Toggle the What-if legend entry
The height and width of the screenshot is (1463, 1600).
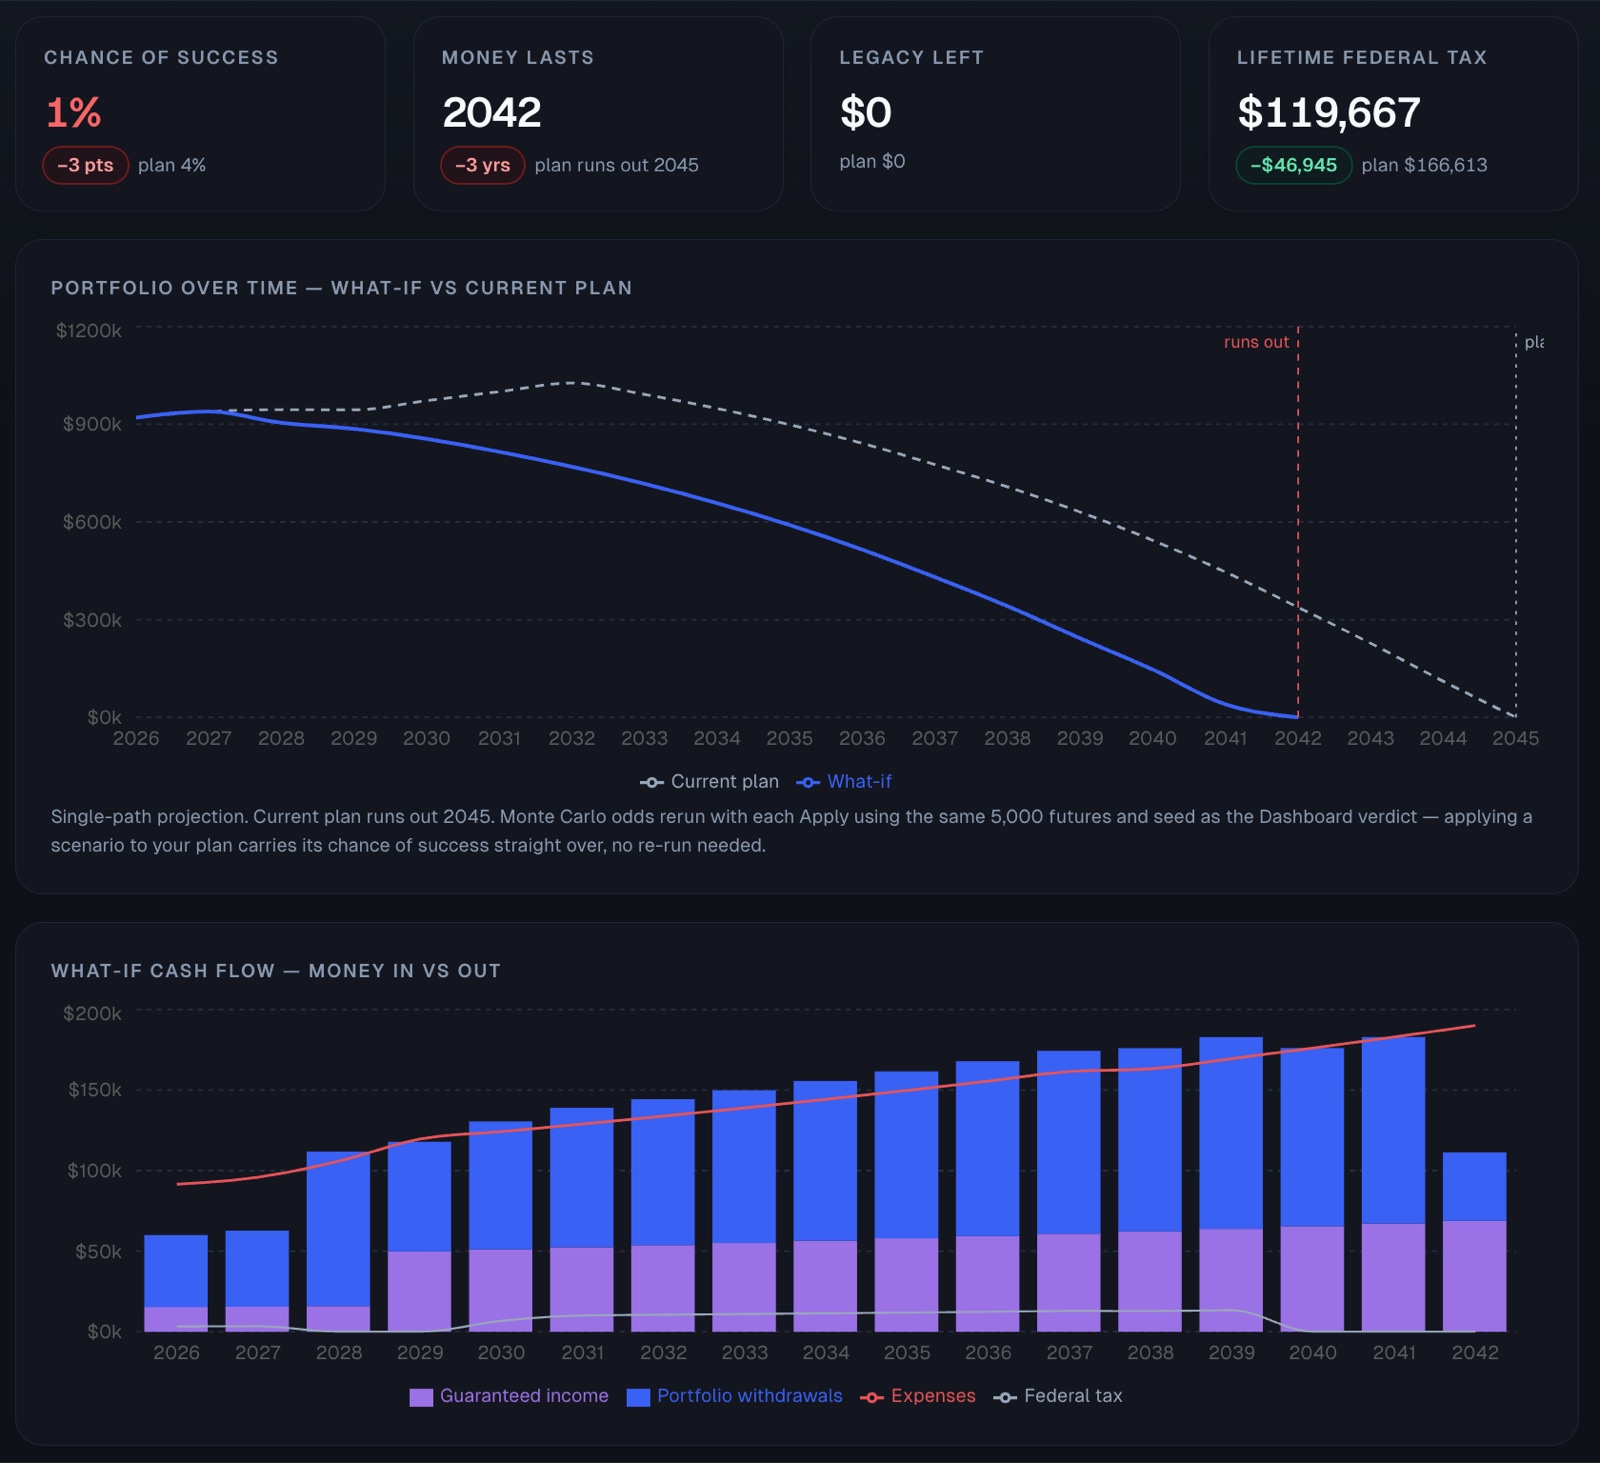(844, 782)
